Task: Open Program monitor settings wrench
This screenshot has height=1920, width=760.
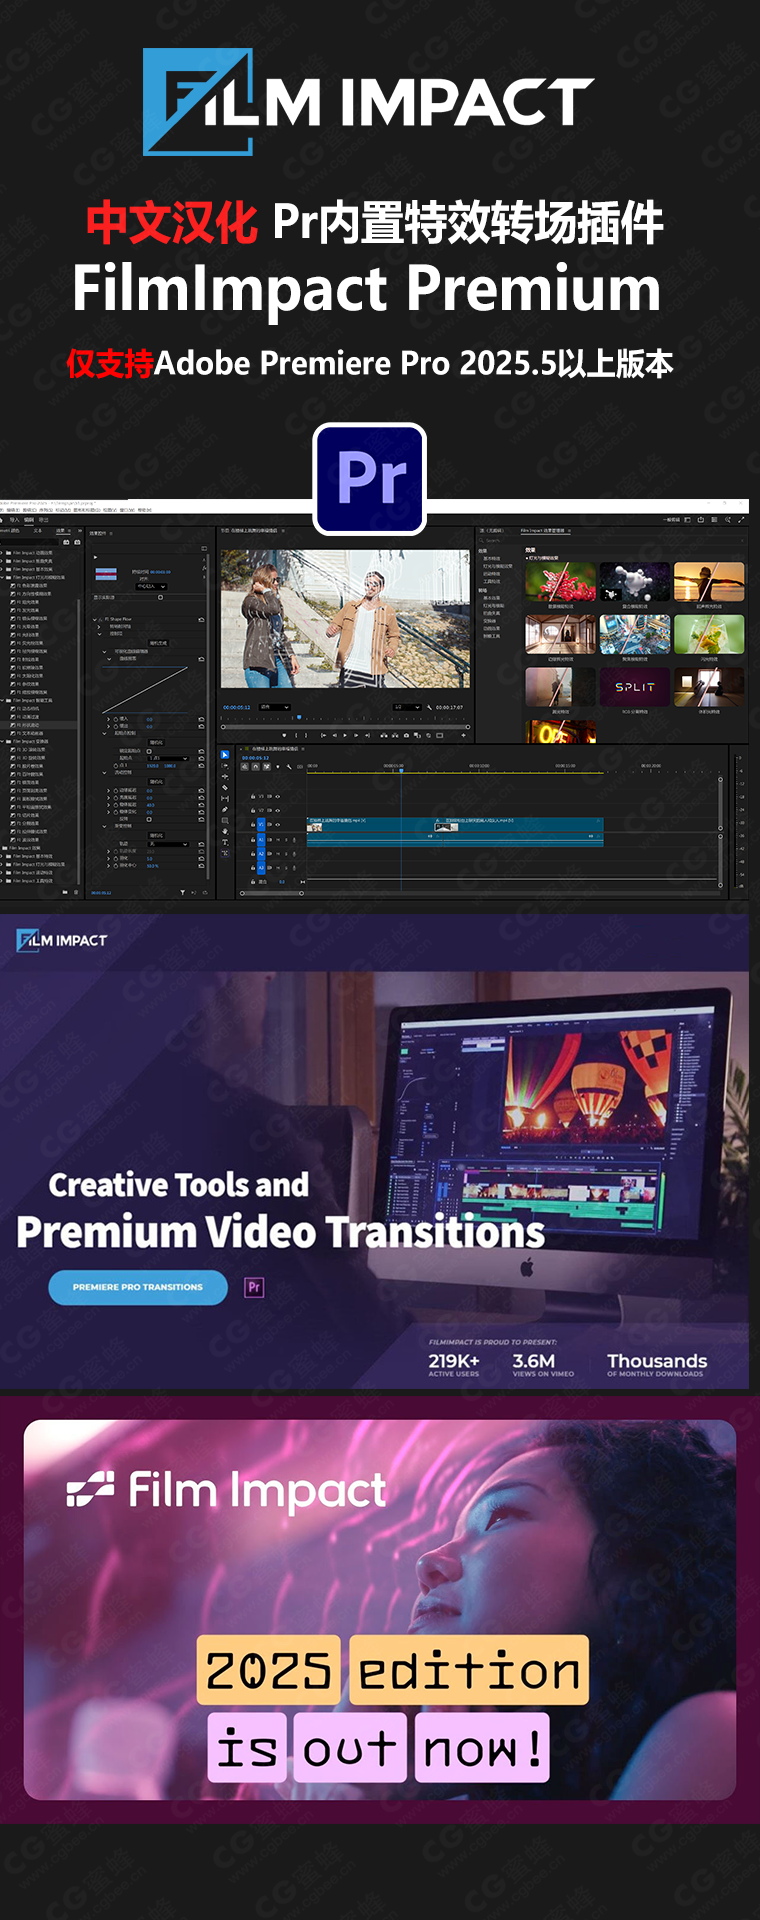Action: [x=429, y=707]
